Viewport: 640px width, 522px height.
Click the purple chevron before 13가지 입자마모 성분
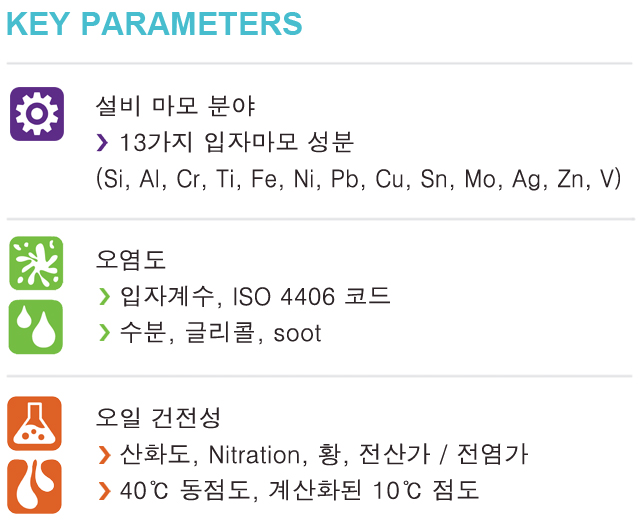[102, 142]
